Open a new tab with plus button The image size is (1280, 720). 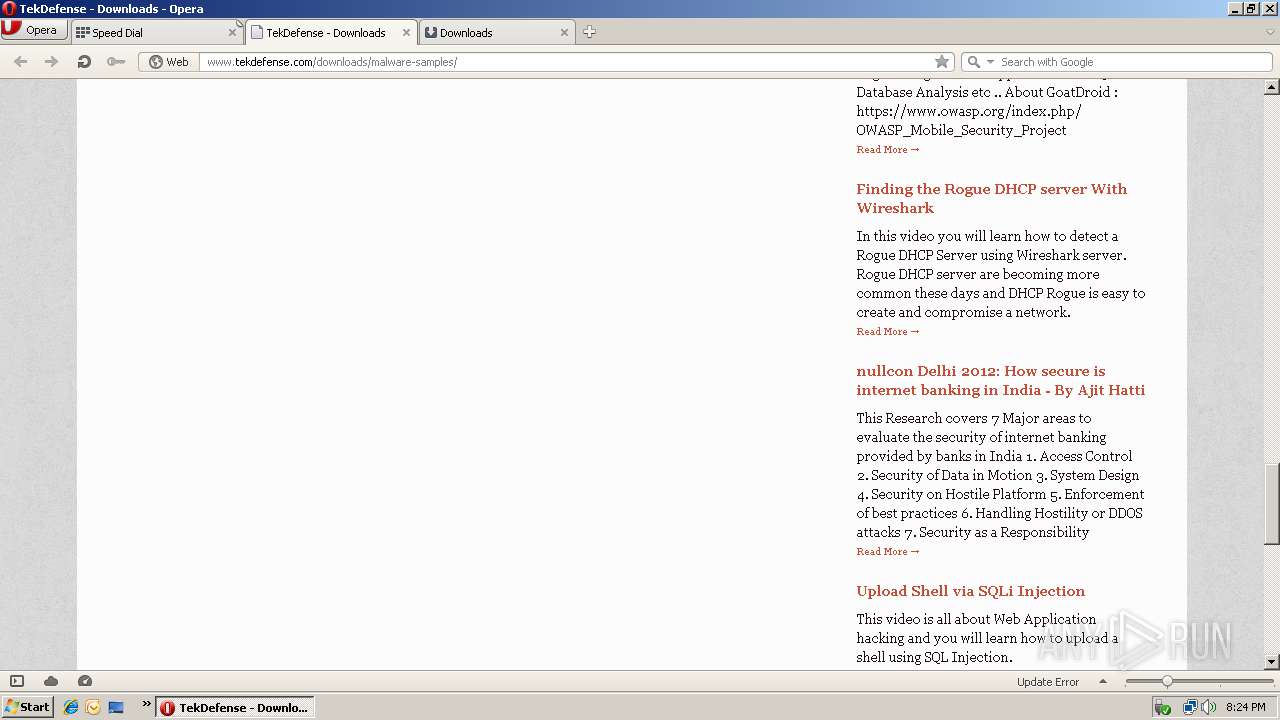(x=589, y=32)
